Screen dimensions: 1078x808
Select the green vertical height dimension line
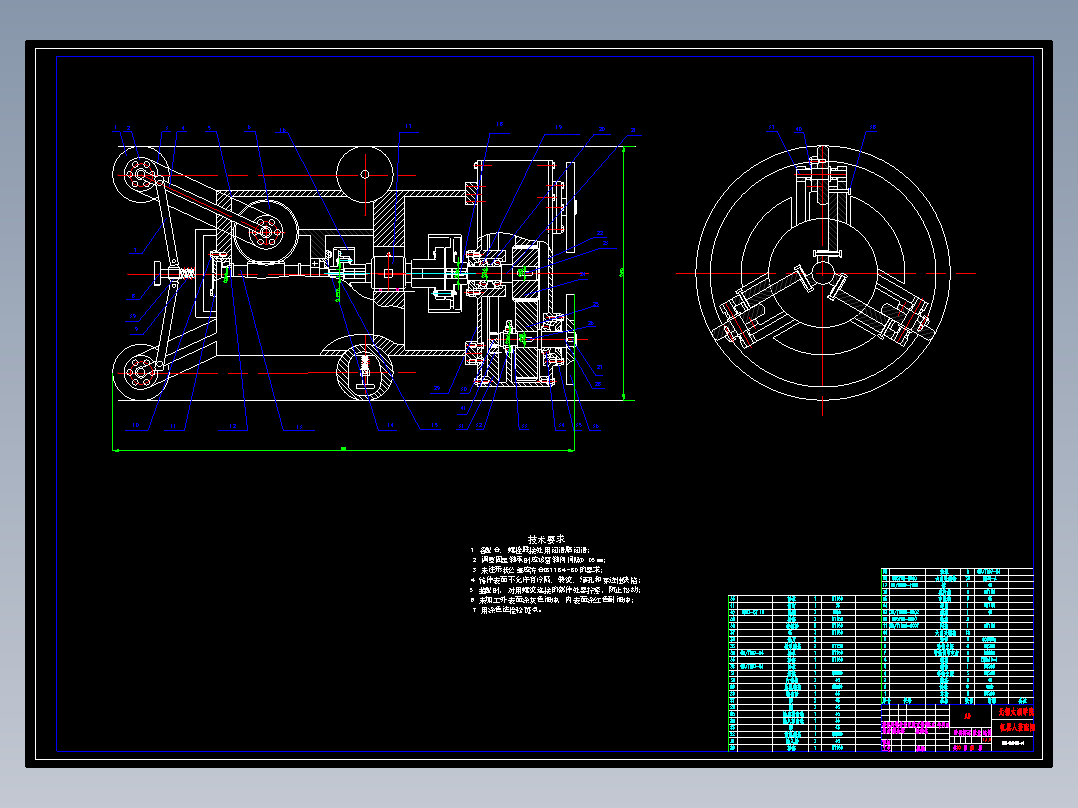(624, 273)
